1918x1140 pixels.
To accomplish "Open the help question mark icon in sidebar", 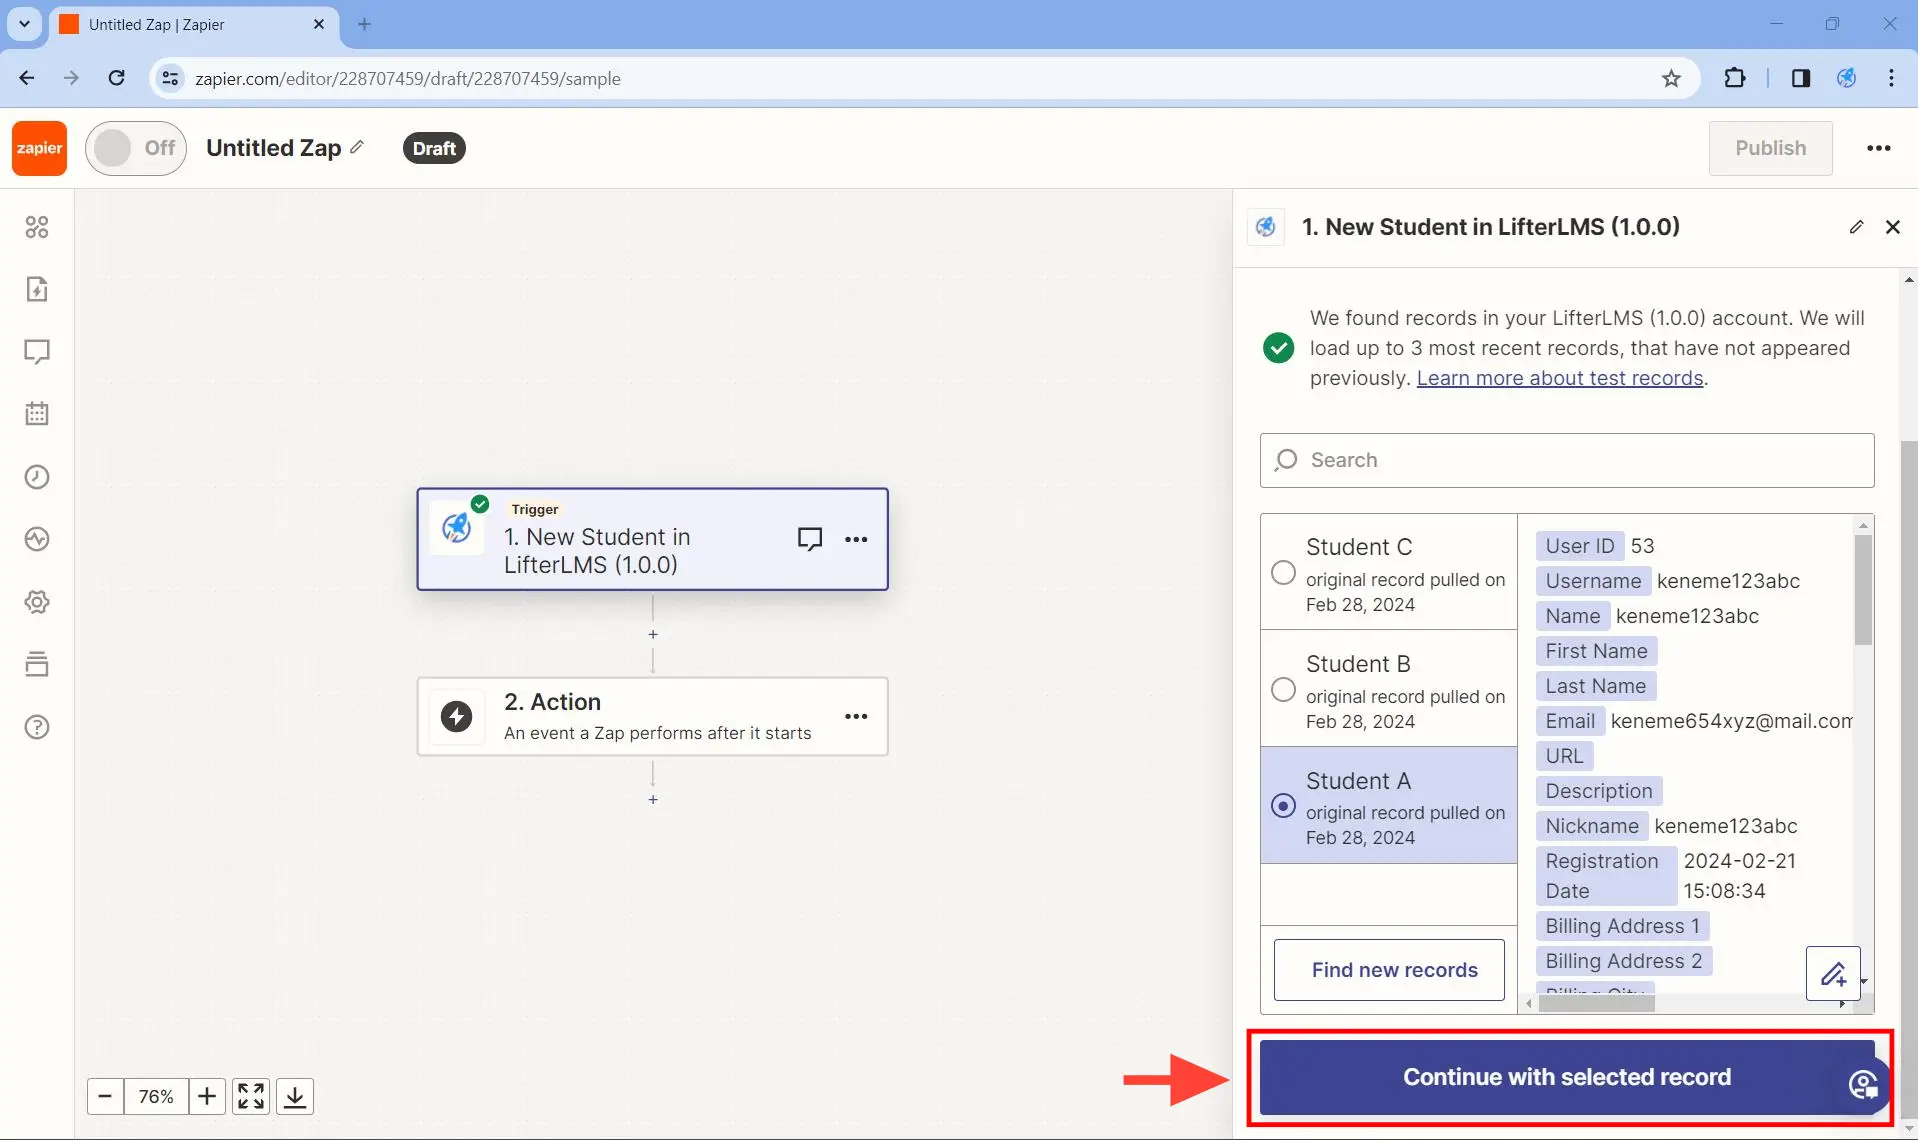I will 37,727.
